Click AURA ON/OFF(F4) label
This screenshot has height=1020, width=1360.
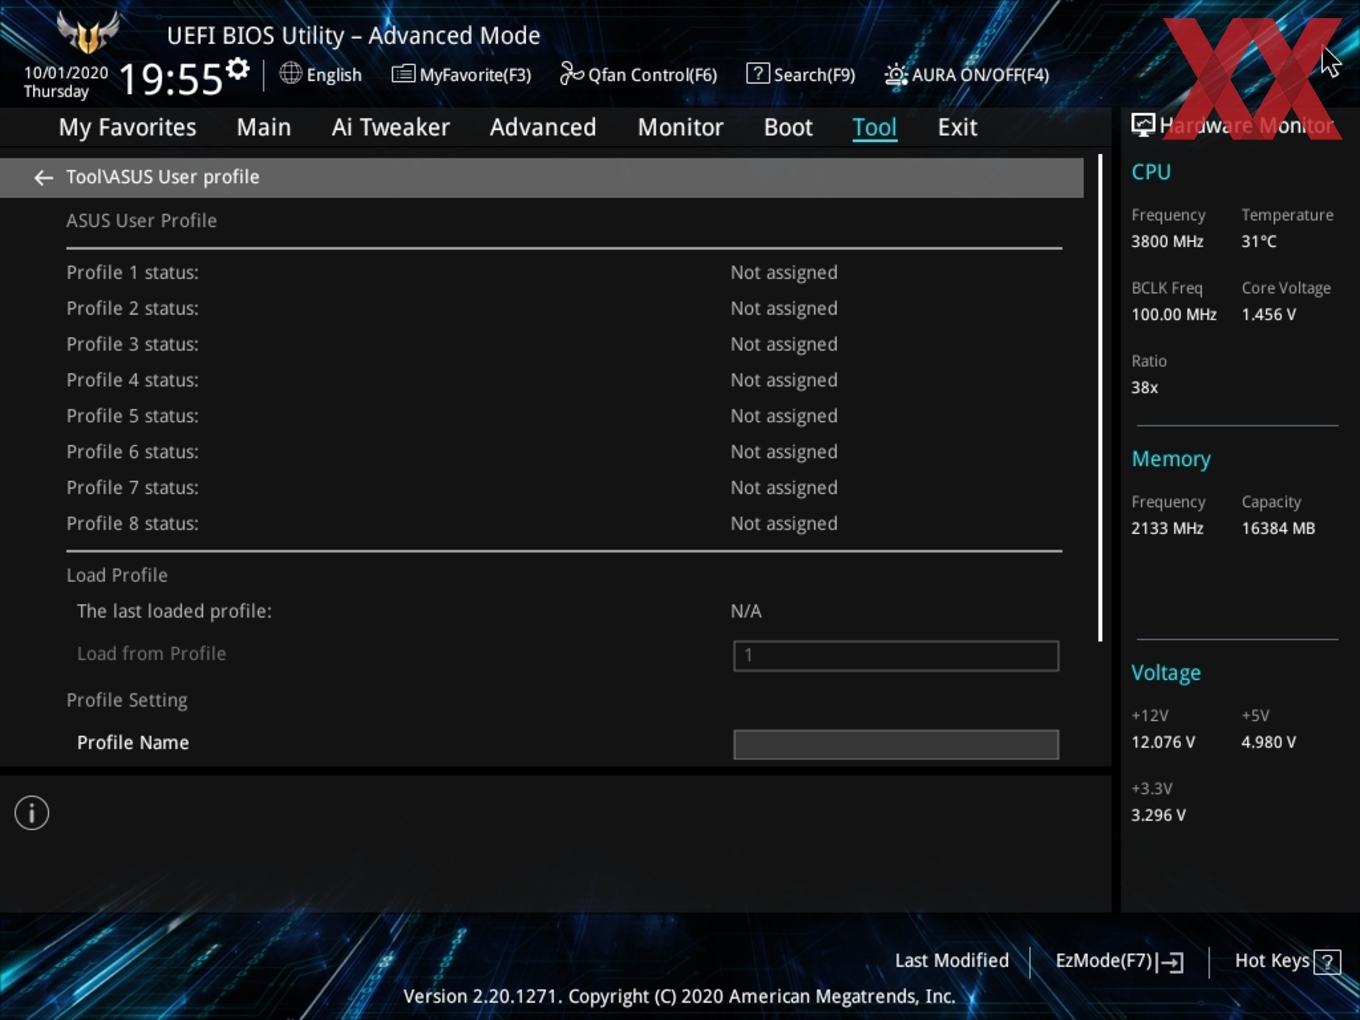(980, 75)
